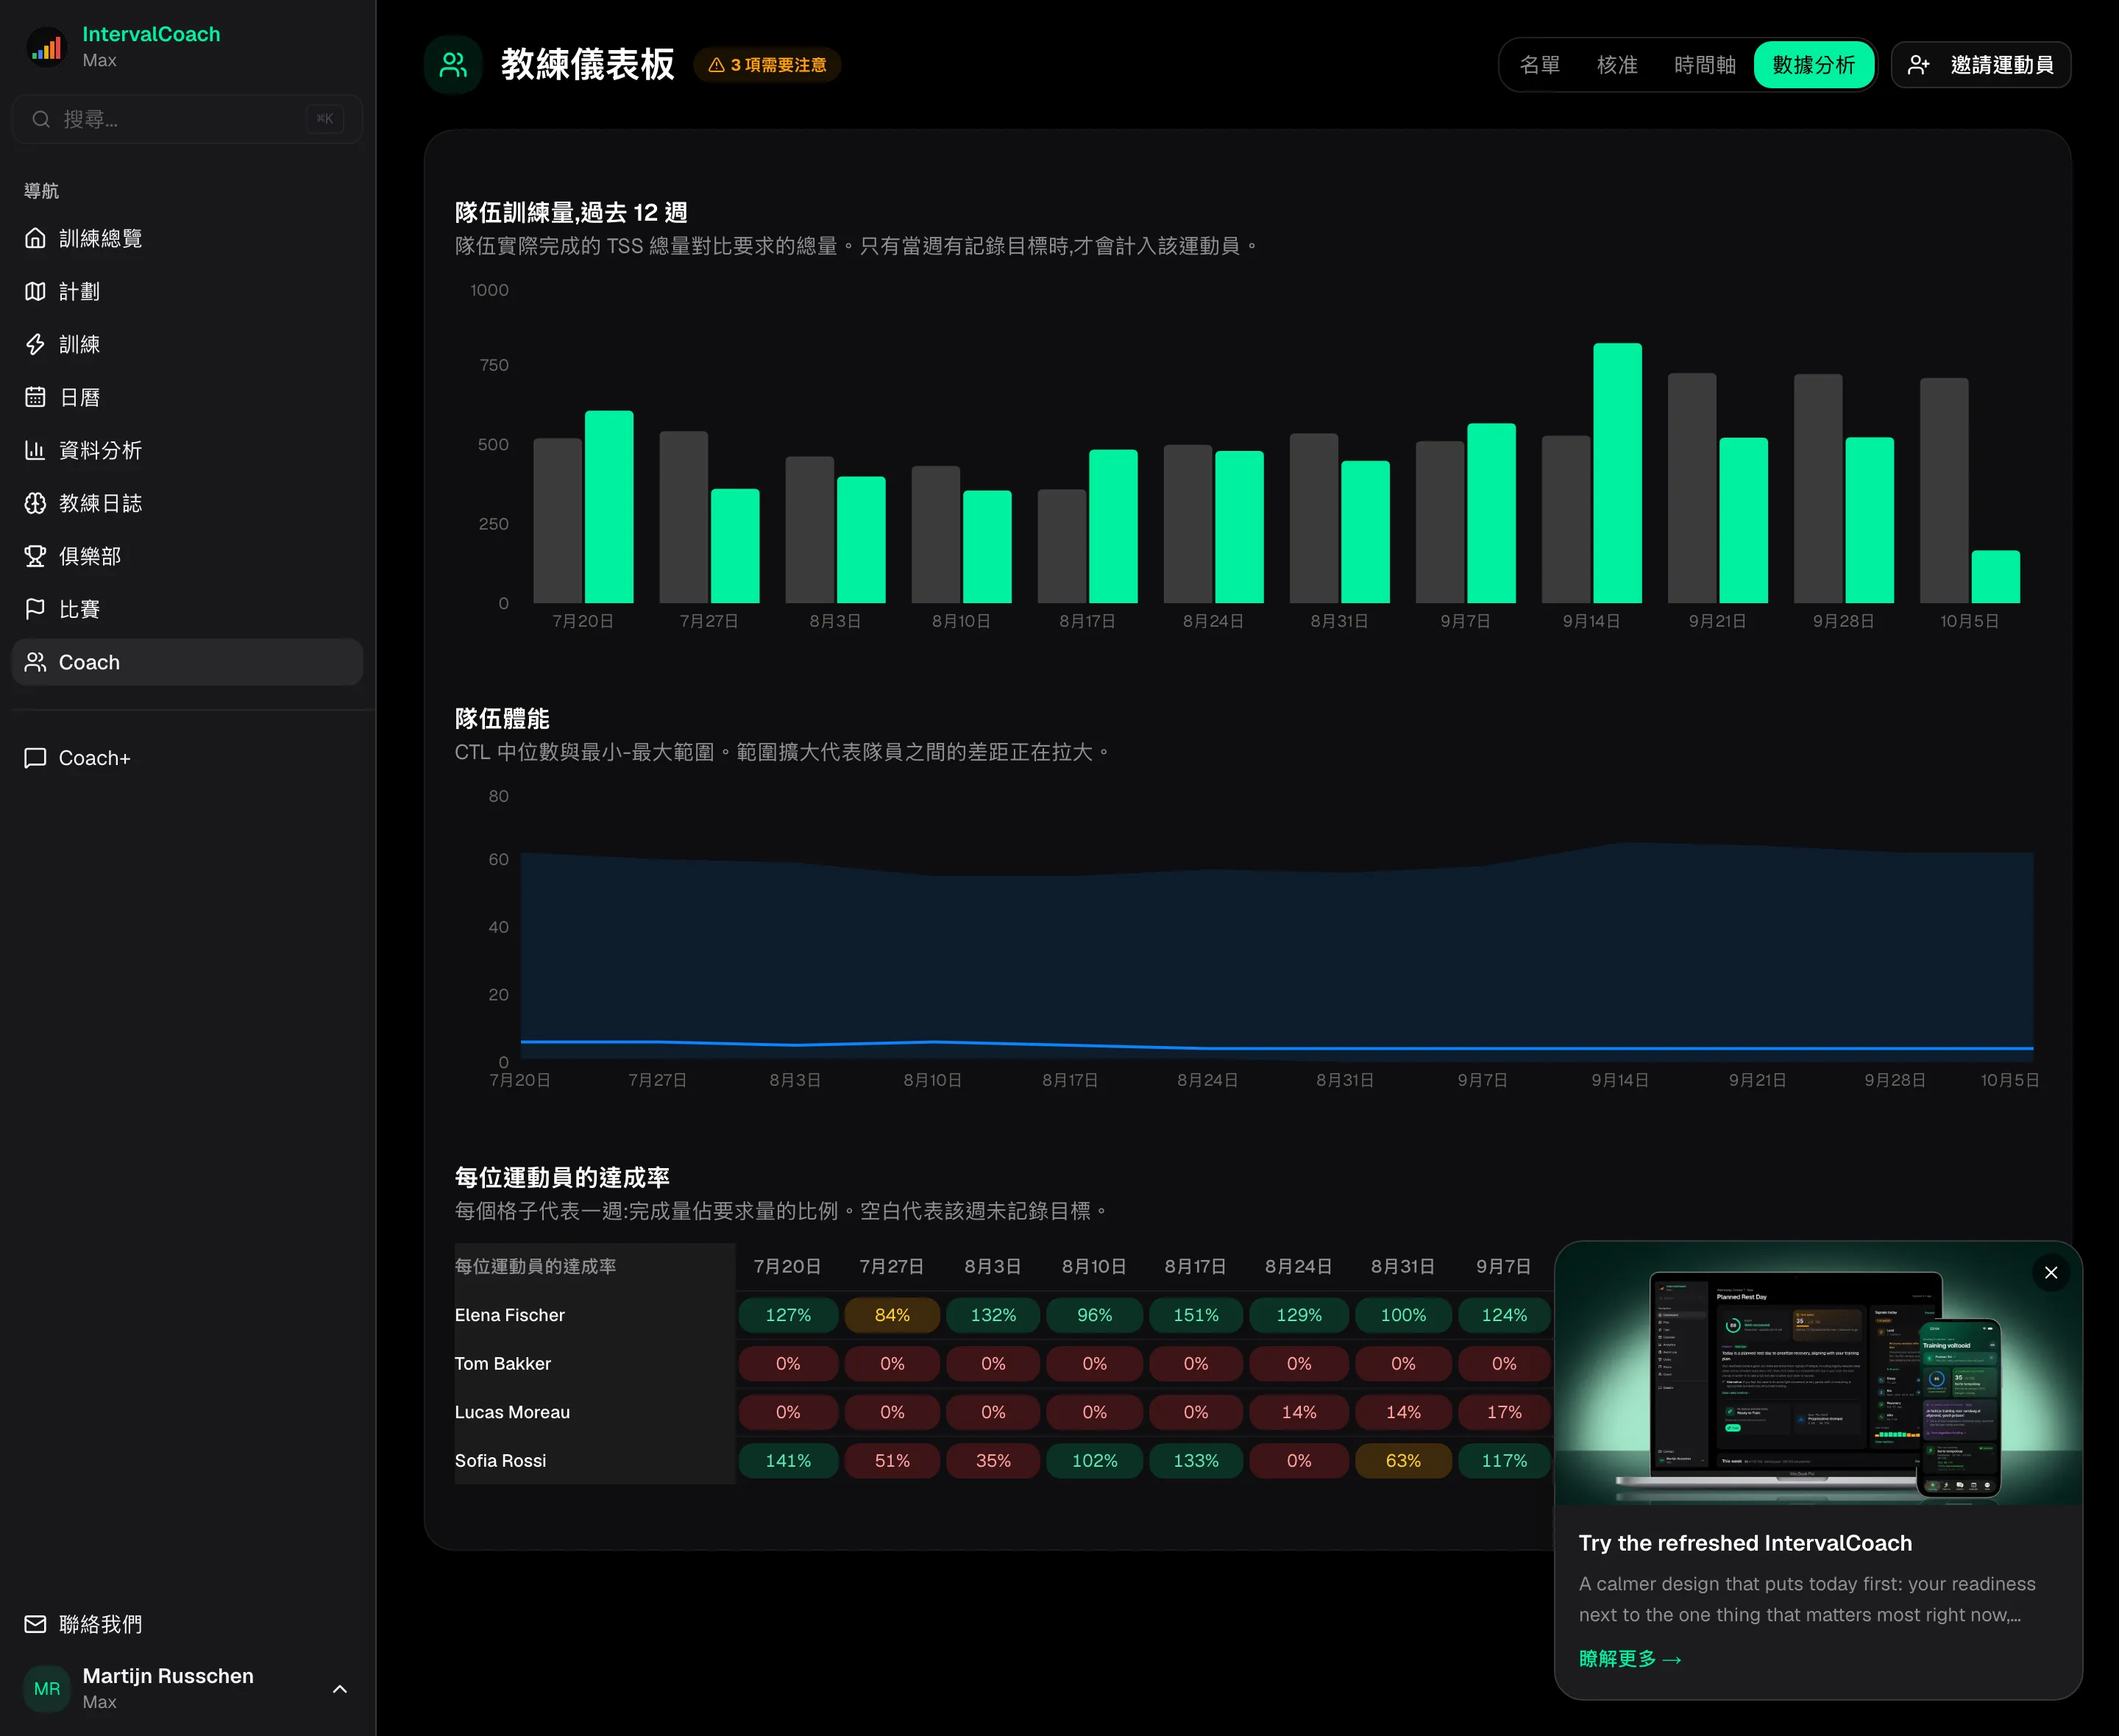The image size is (2119, 1736).
Task: Click Elena Fischer's 151% cell
Action: click(x=1196, y=1315)
